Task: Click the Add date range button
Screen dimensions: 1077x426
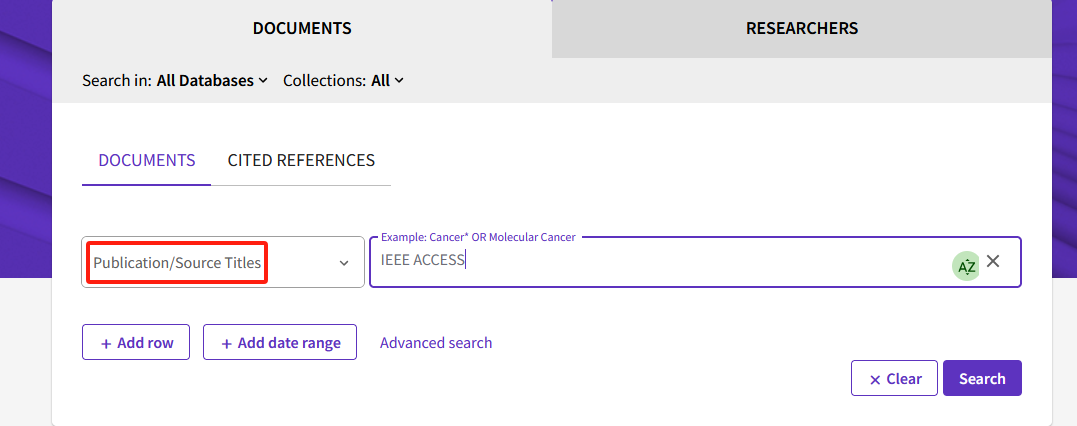Action: [280, 342]
